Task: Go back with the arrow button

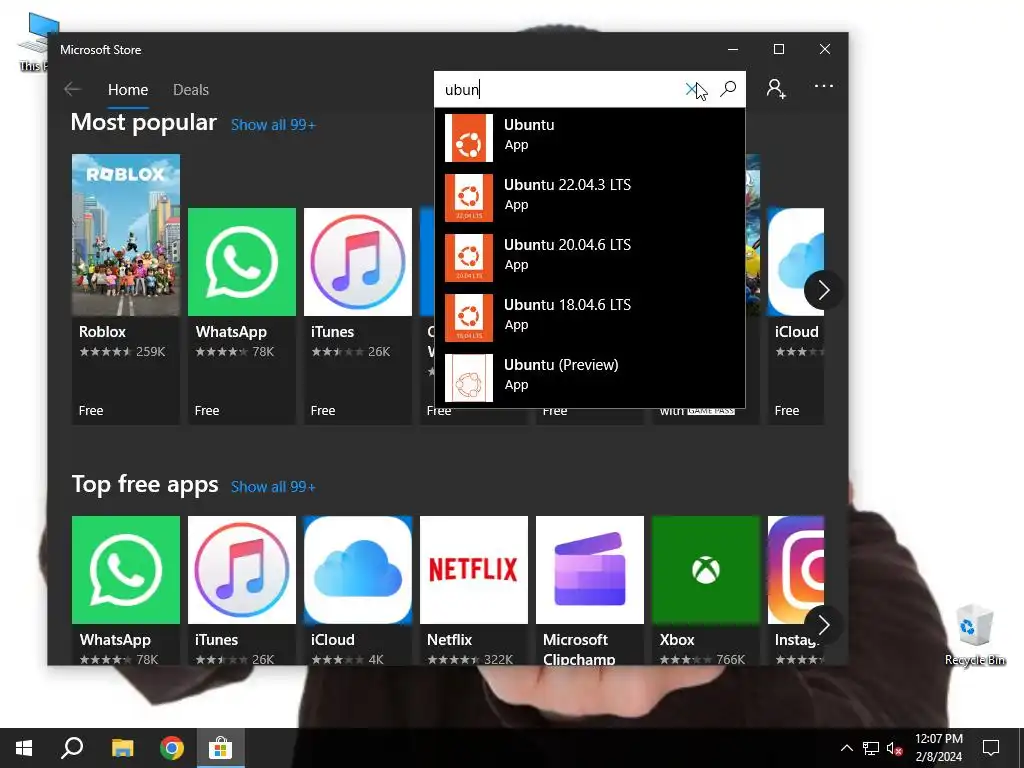Action: pos(72,89)
